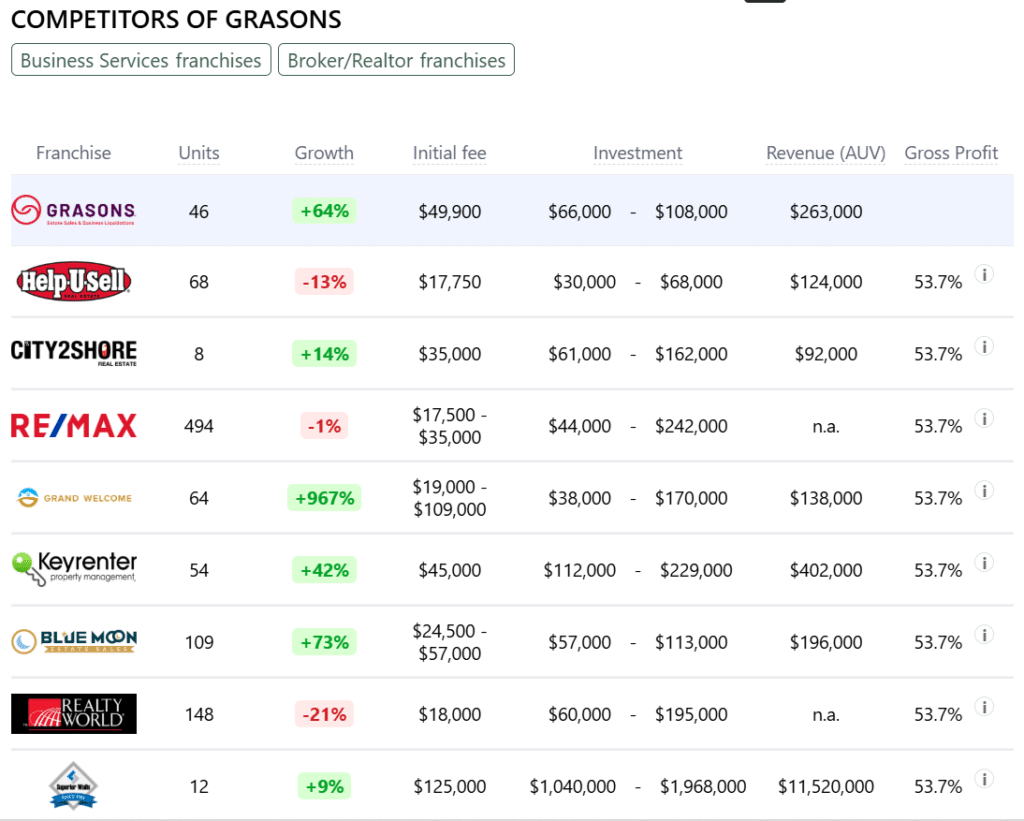Click info icon in the 12-unit row

coord(984,779)
